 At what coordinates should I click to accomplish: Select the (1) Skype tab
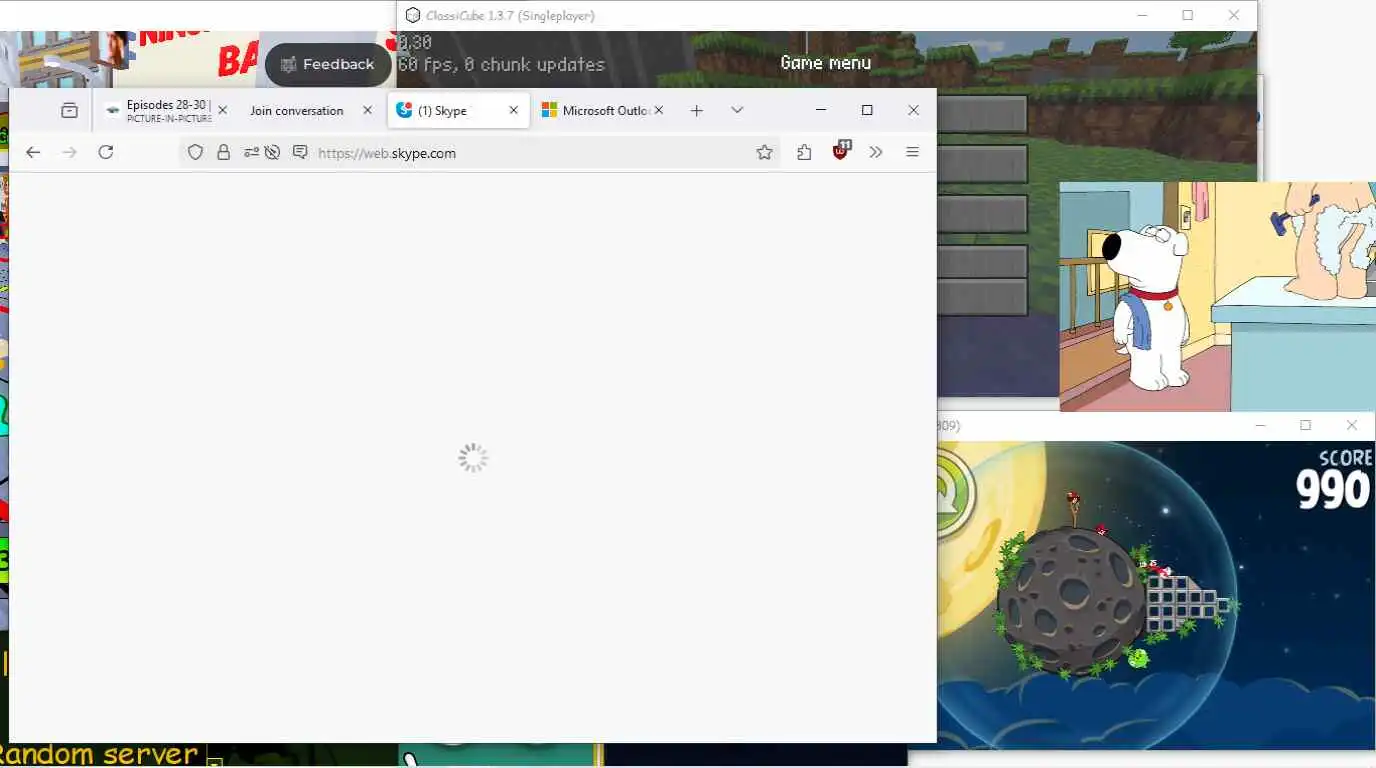coord(458,110)
